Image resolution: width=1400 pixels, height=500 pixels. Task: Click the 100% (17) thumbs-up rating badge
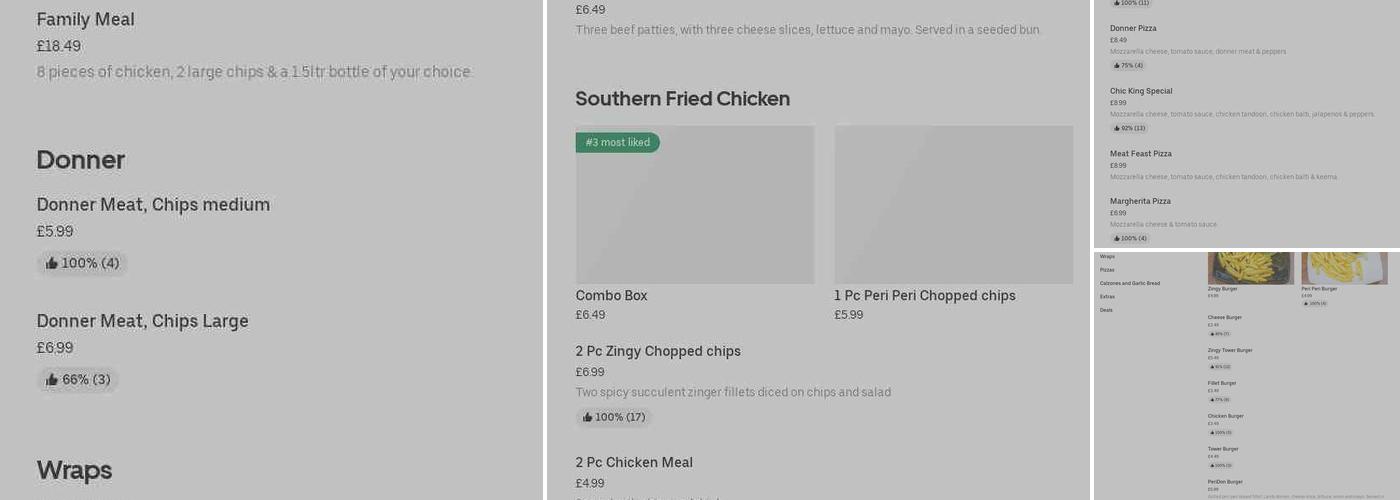(x=614, y=417)
